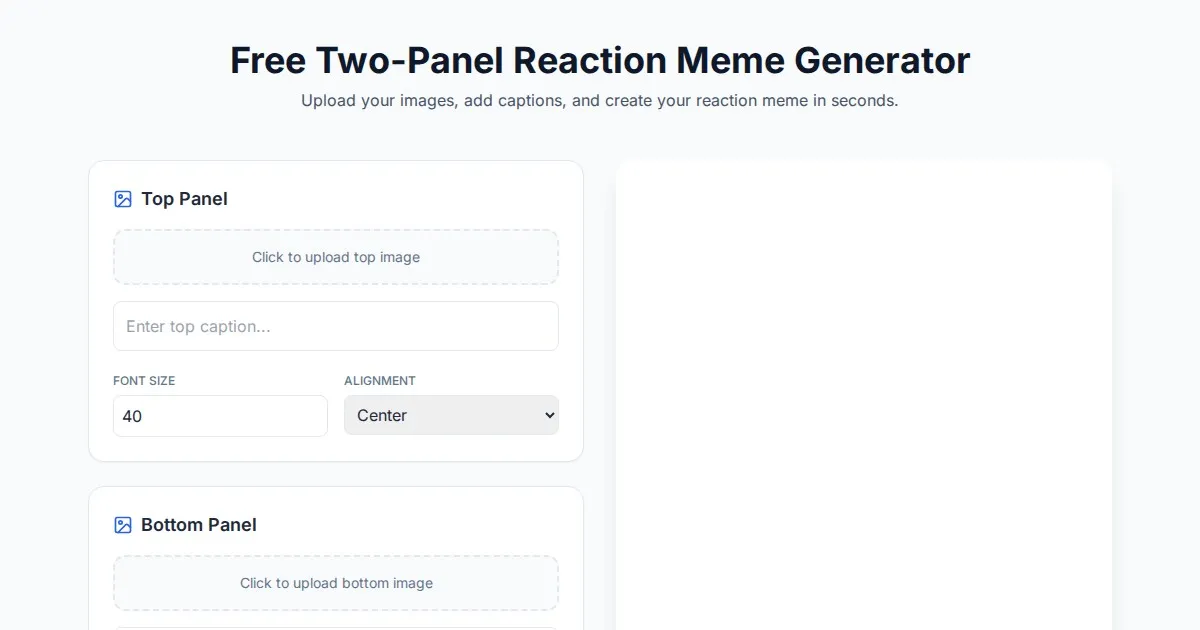Click the 'Center' text in the alignment selector
This screenshot has height=630, width=1200.
pyautogui.click(x=382, y=415)
